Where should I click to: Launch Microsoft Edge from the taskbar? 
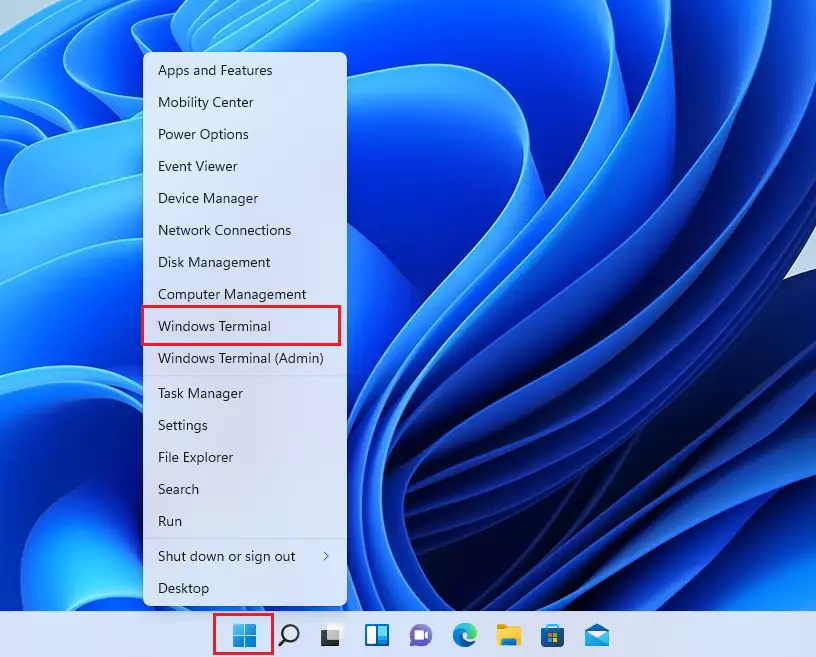[x=465, y=635]
